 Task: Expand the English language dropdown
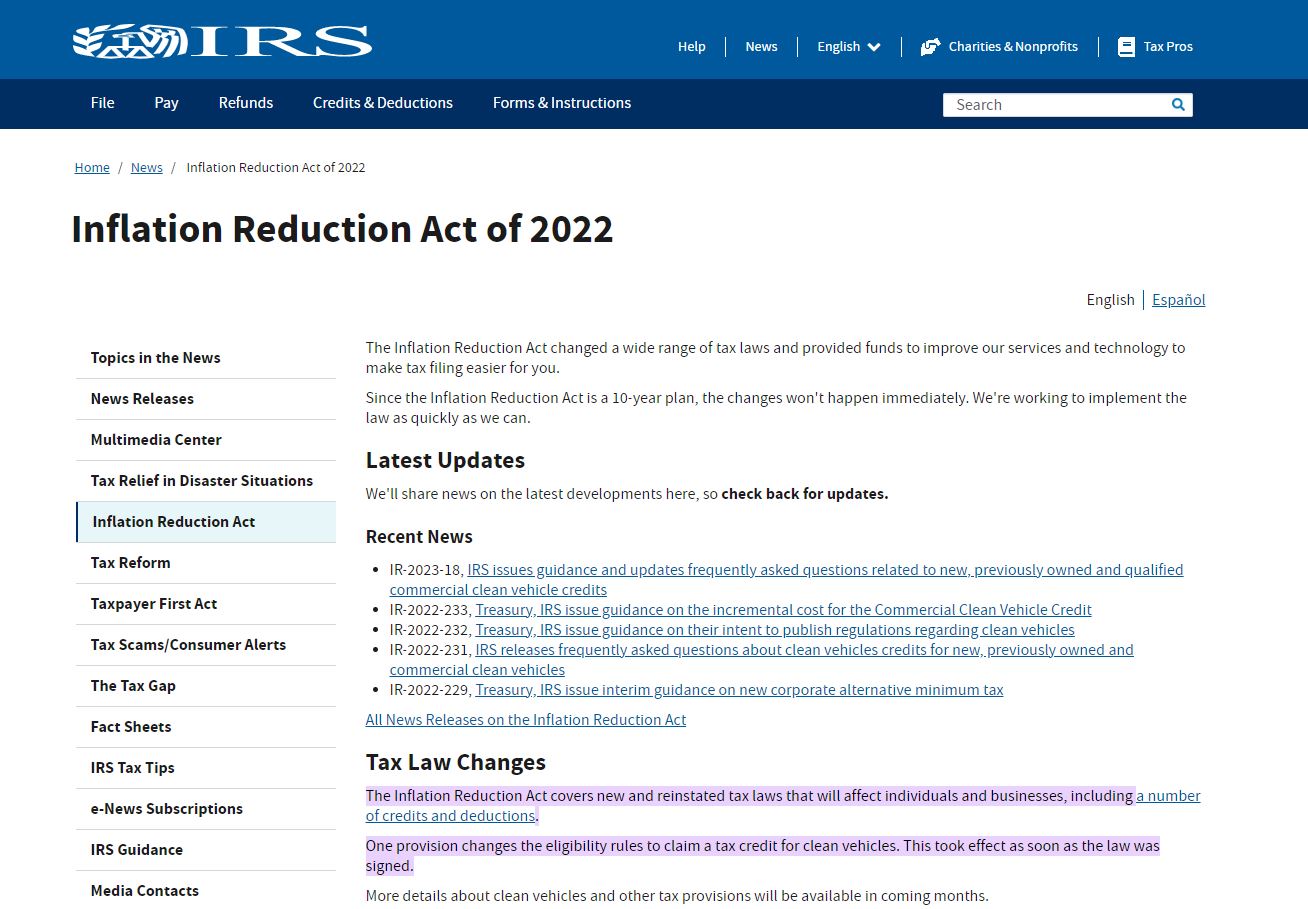pos(848,46)
